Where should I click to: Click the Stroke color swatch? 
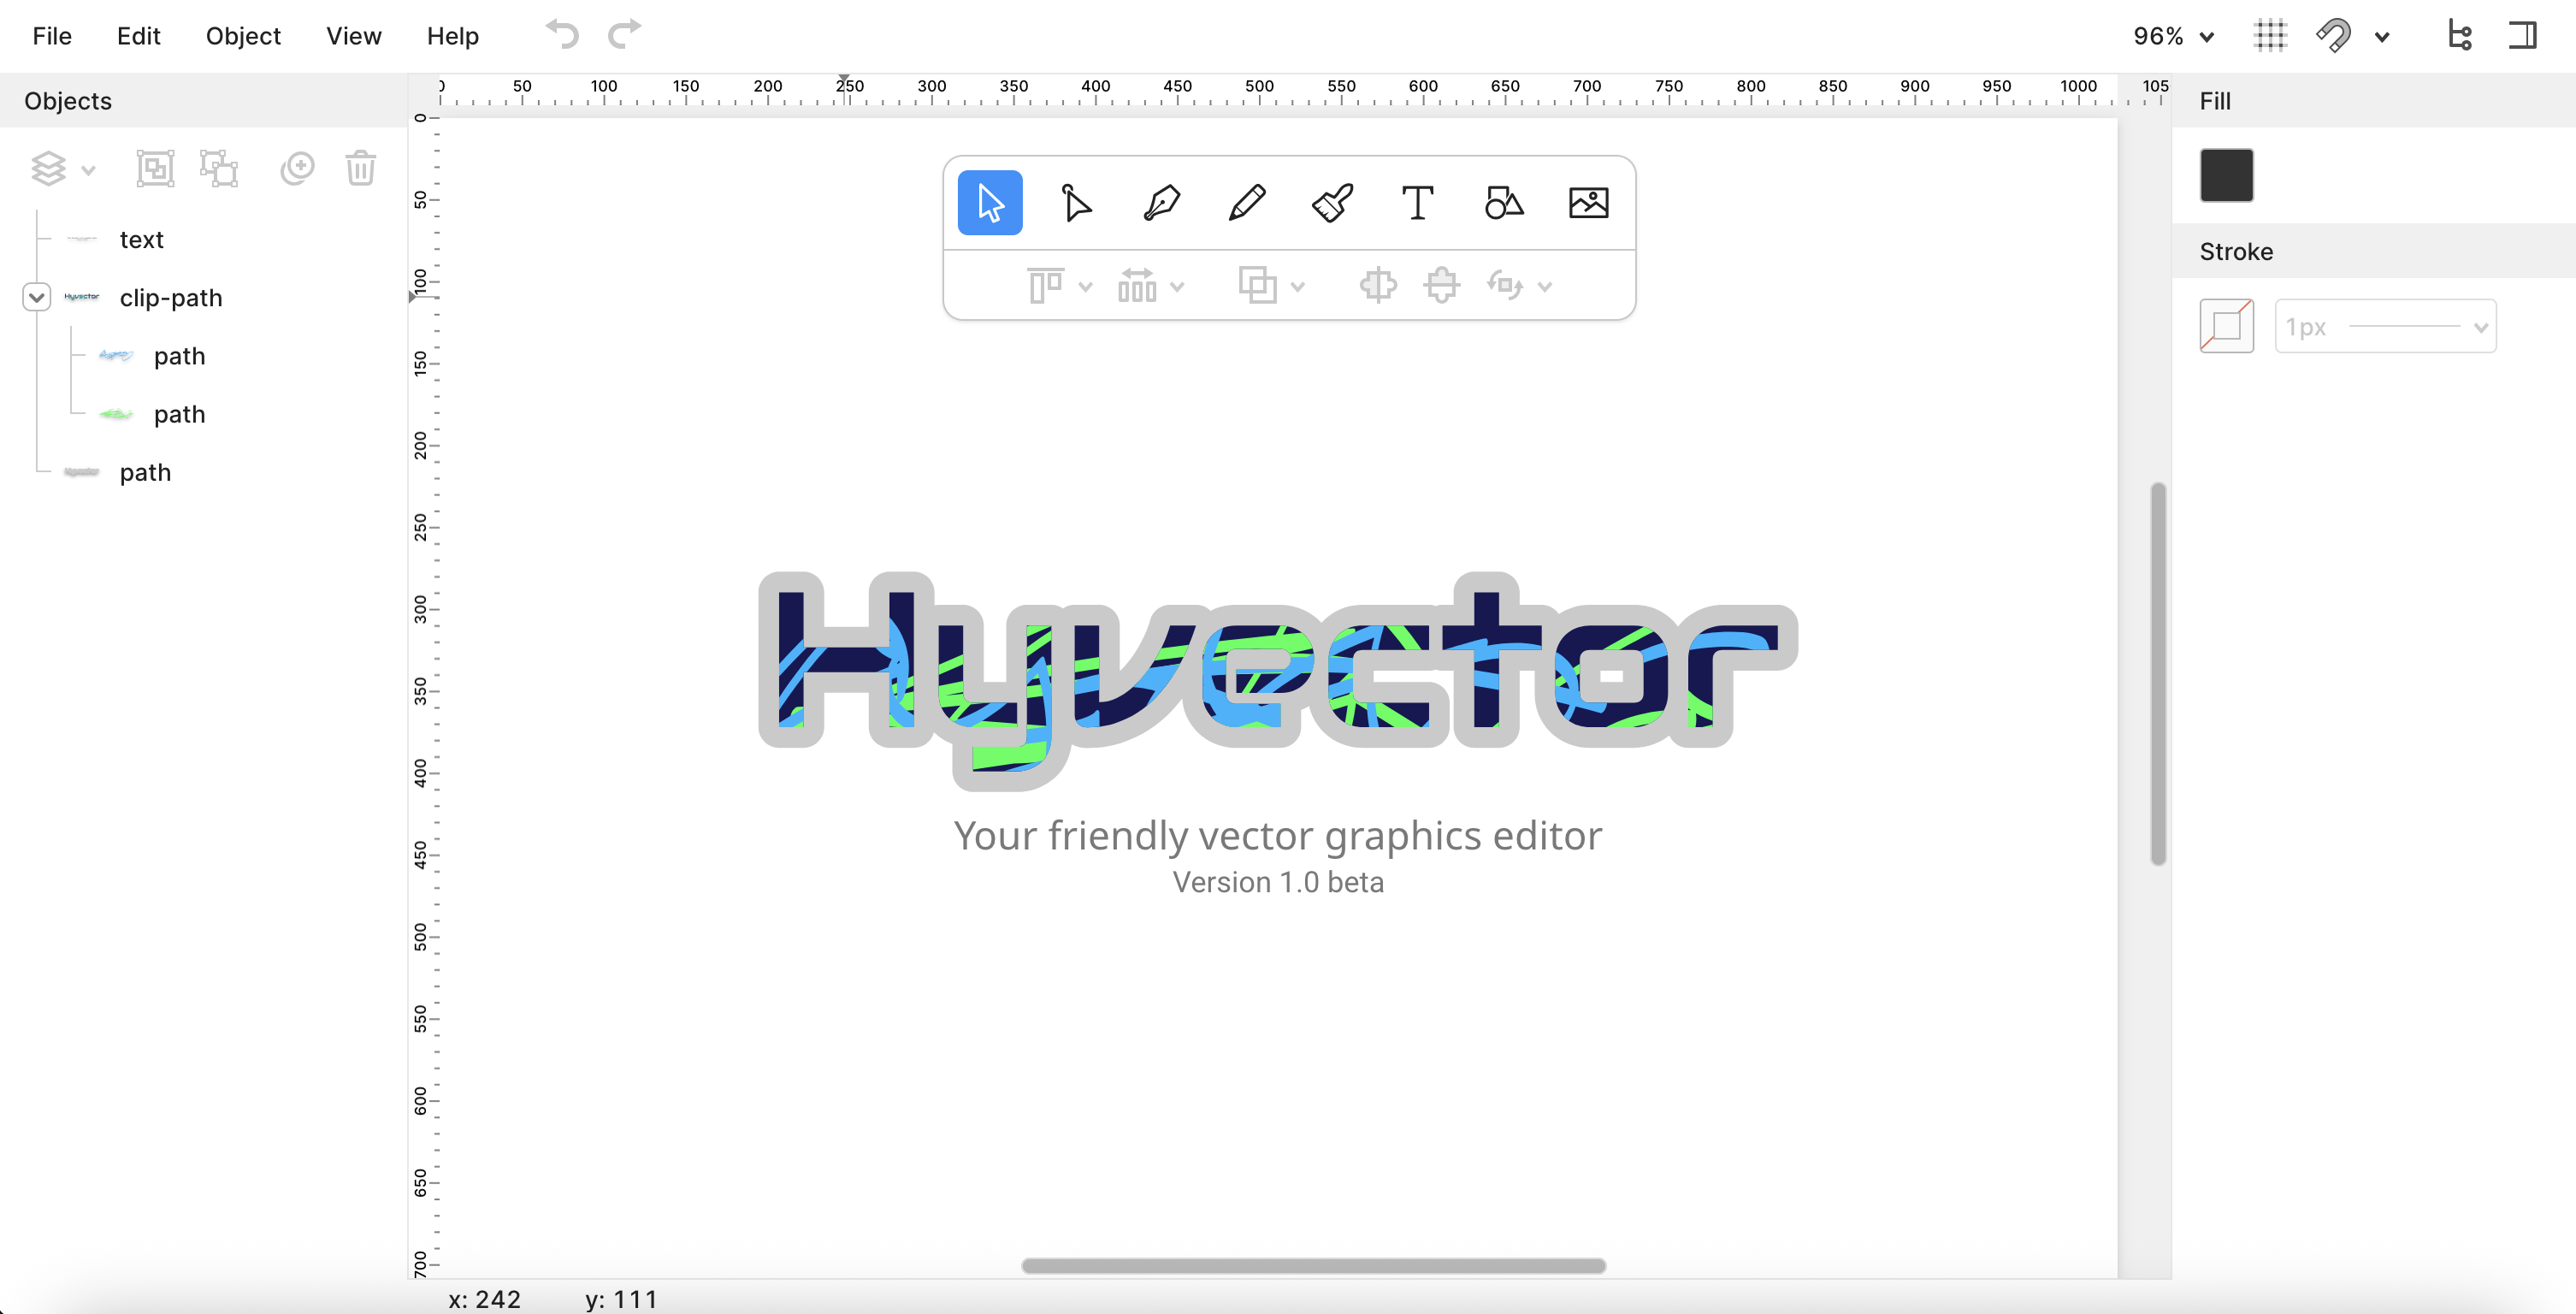coord(2226,326)
